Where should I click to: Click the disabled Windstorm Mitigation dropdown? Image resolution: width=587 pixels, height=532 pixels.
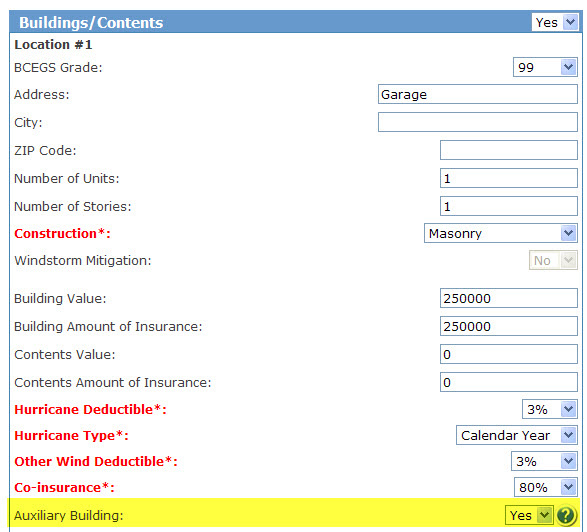pyautogui.click(x=553, y=260)
